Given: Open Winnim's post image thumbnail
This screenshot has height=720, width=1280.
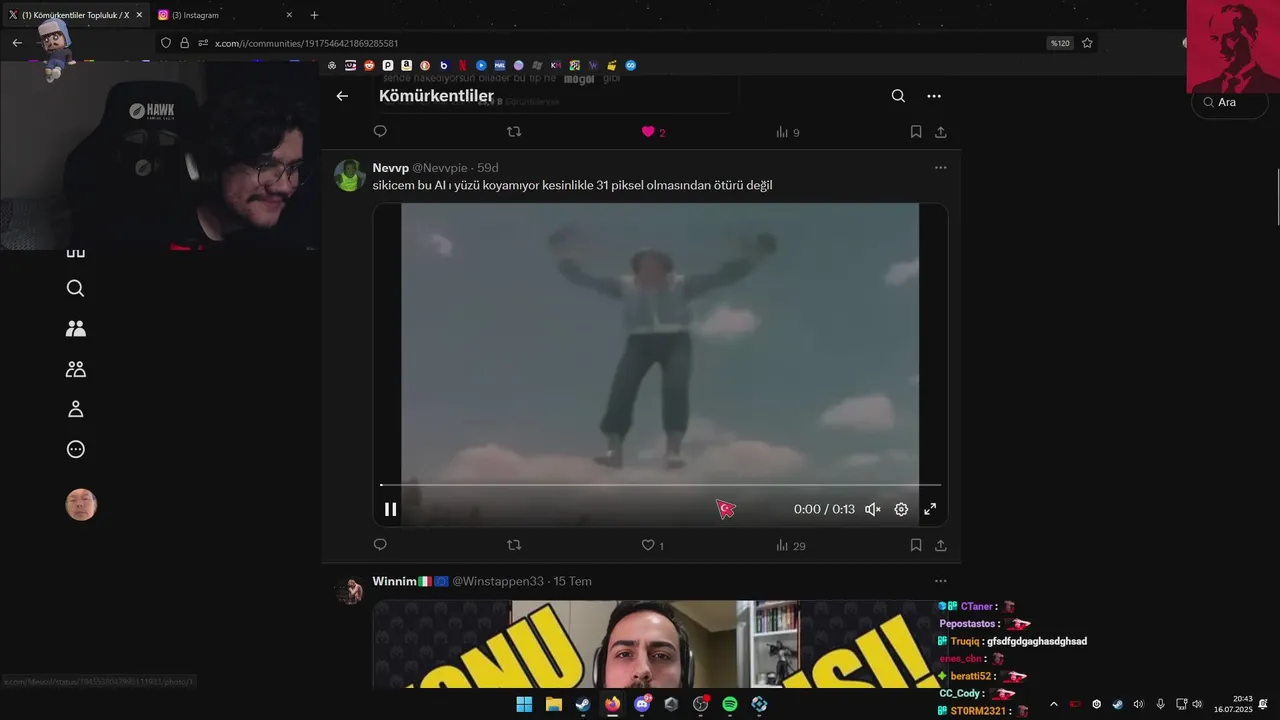Looking at the screenshot, I should coord(660,644).
